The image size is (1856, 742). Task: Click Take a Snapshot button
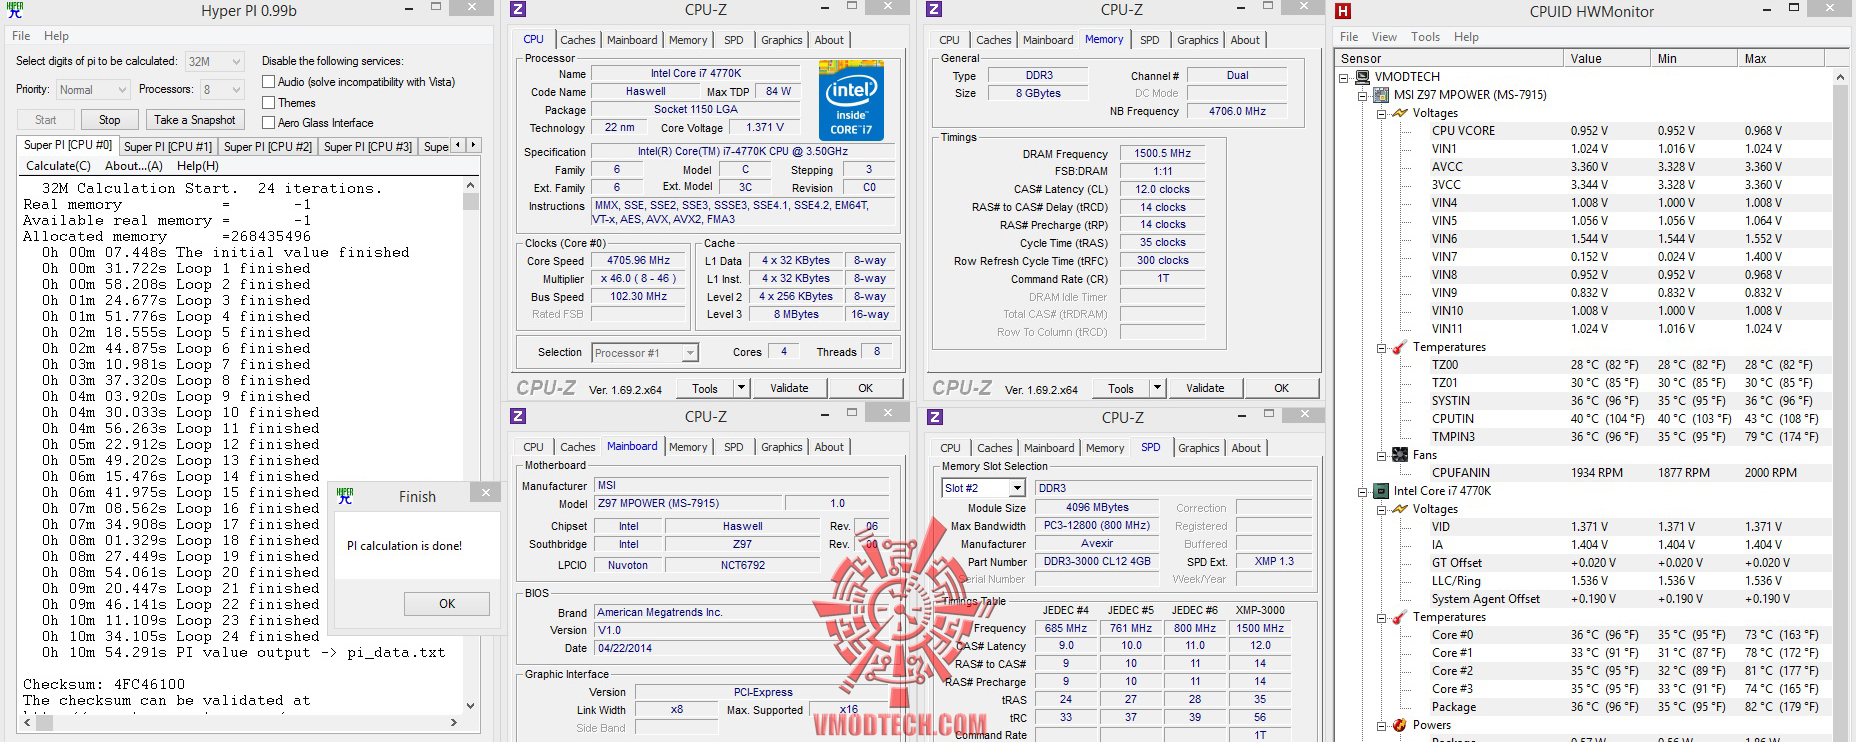pos(195,120)
